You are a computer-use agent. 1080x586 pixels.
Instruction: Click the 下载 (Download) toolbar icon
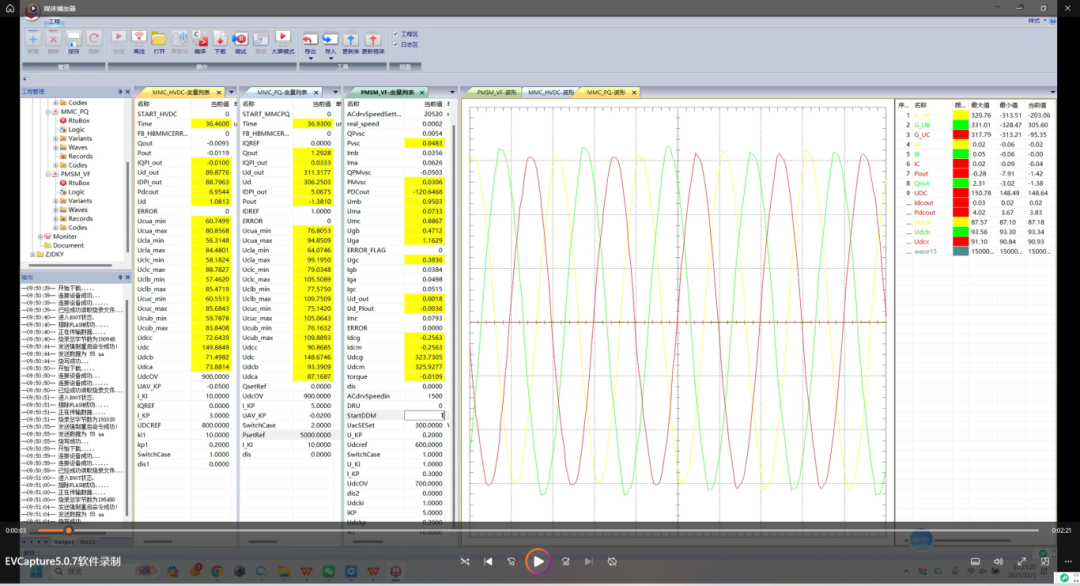pos(220,39)
